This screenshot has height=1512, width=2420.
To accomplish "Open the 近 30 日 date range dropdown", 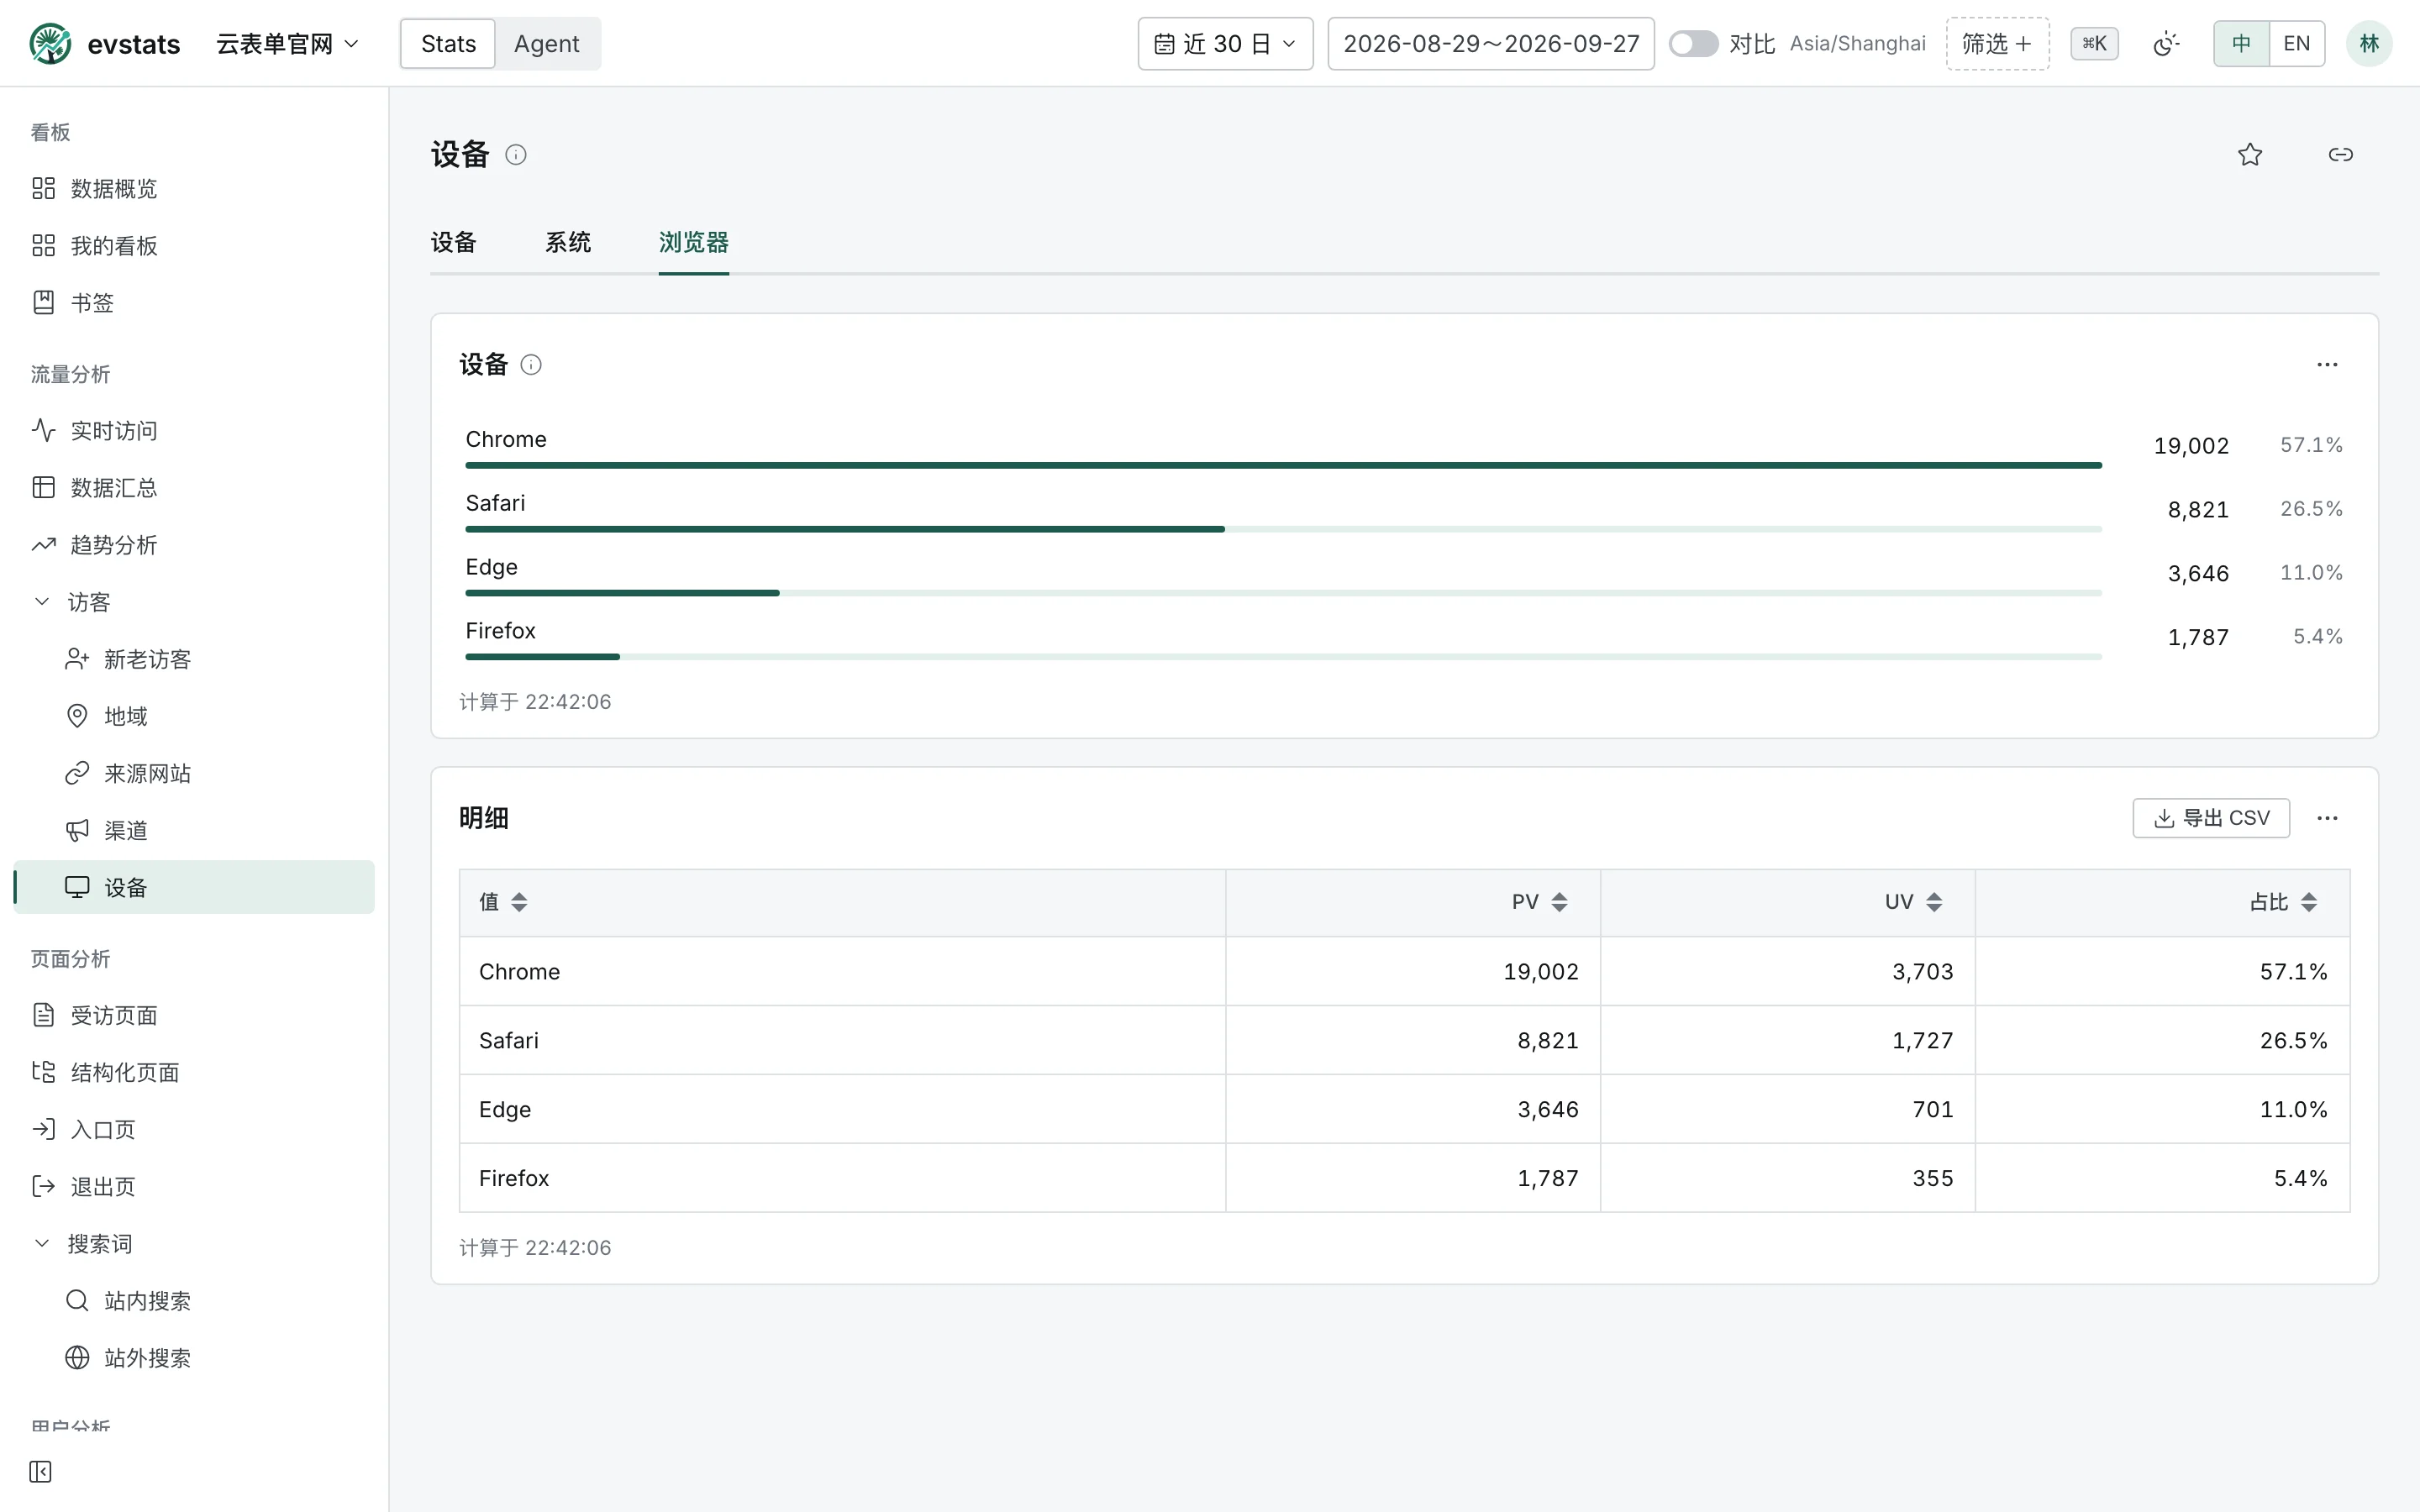I will (x=1225, y=44).
